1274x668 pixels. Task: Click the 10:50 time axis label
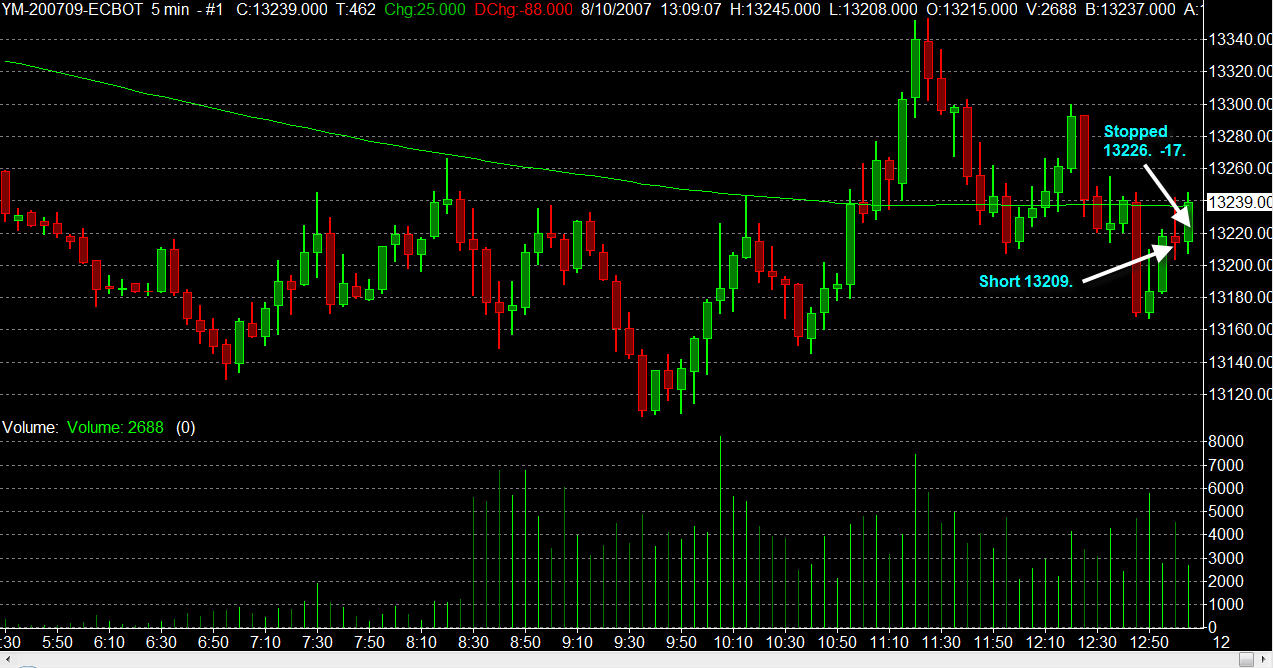(x=837, y=641)
